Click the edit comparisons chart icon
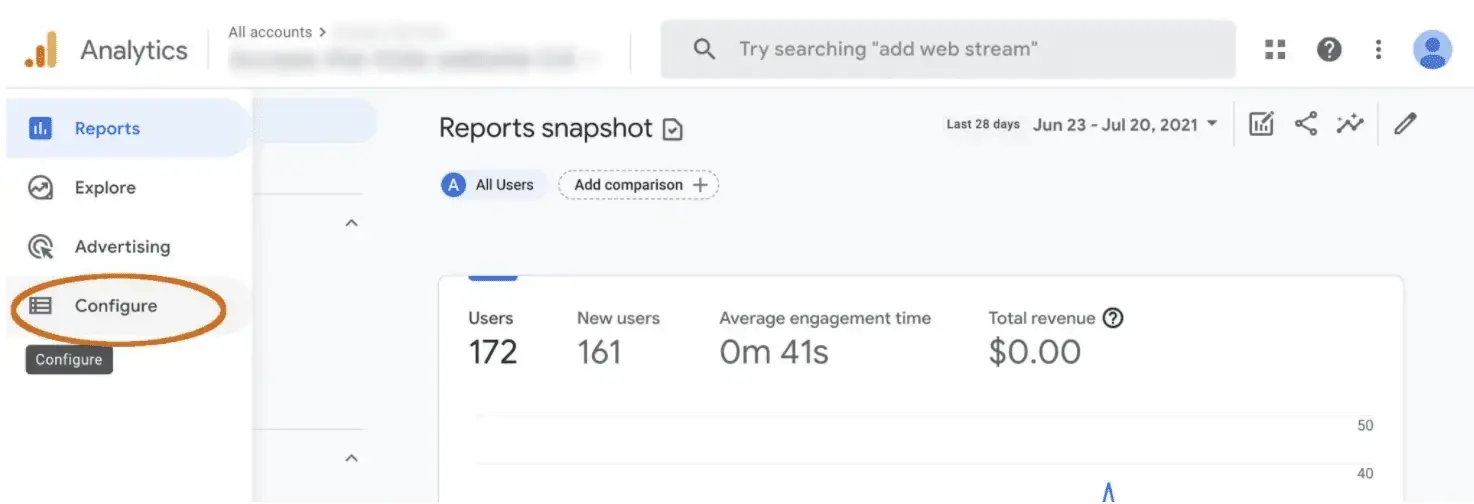 click(x=1262, y=124)
